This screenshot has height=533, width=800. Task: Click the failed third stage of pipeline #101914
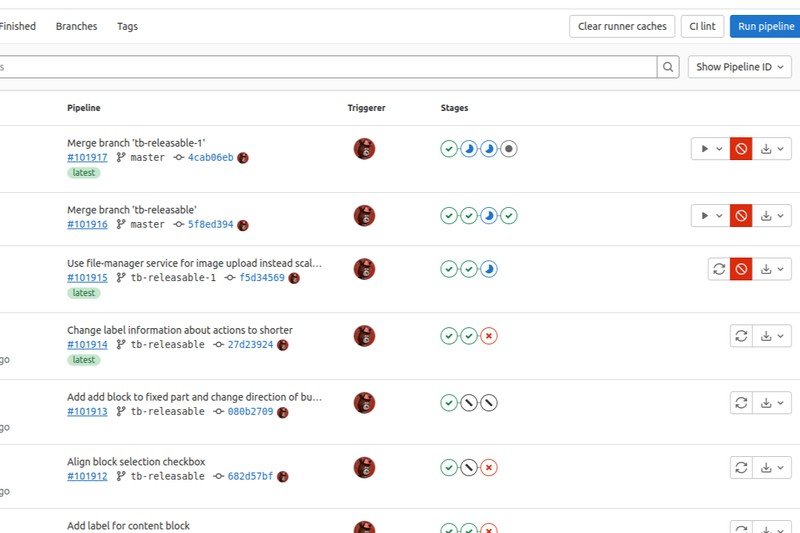[489, 336]
